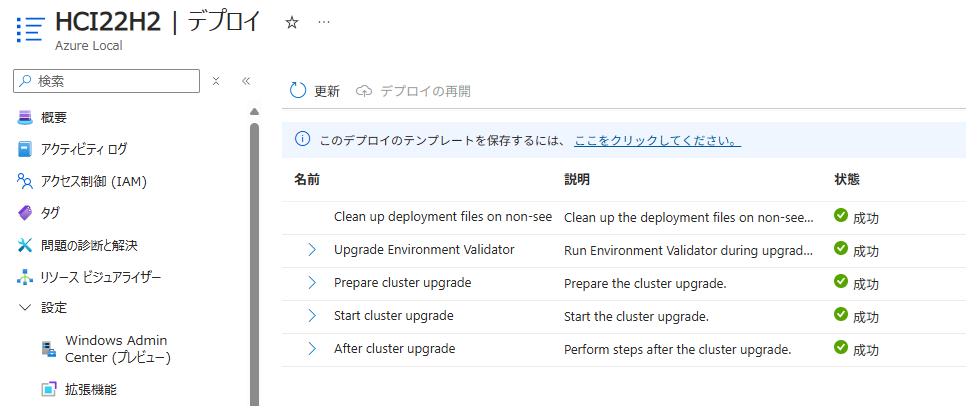Click the 拡張機能 extensions icon
The height and width of the screenshot is (406, 966).
tap(49, 389)
